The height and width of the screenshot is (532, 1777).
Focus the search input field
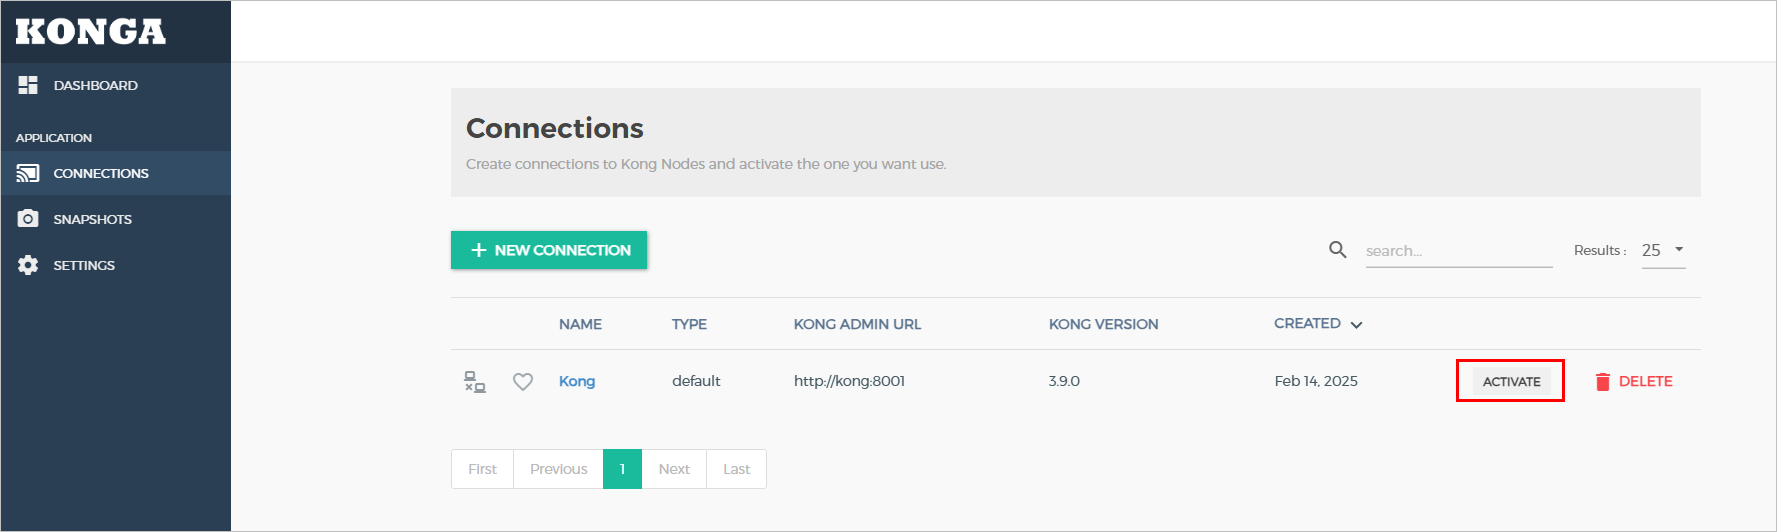(x=1458, y=251)
